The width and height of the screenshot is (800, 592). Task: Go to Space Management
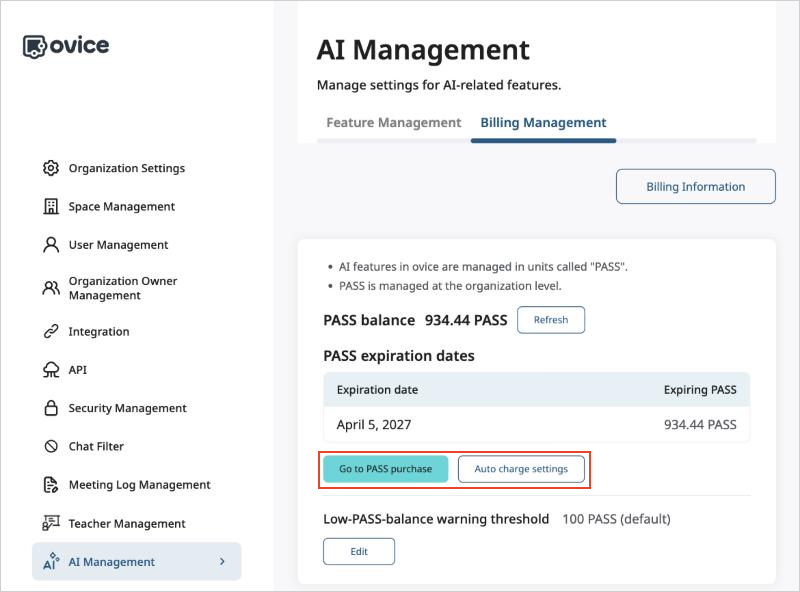click(x=121, y=206)
